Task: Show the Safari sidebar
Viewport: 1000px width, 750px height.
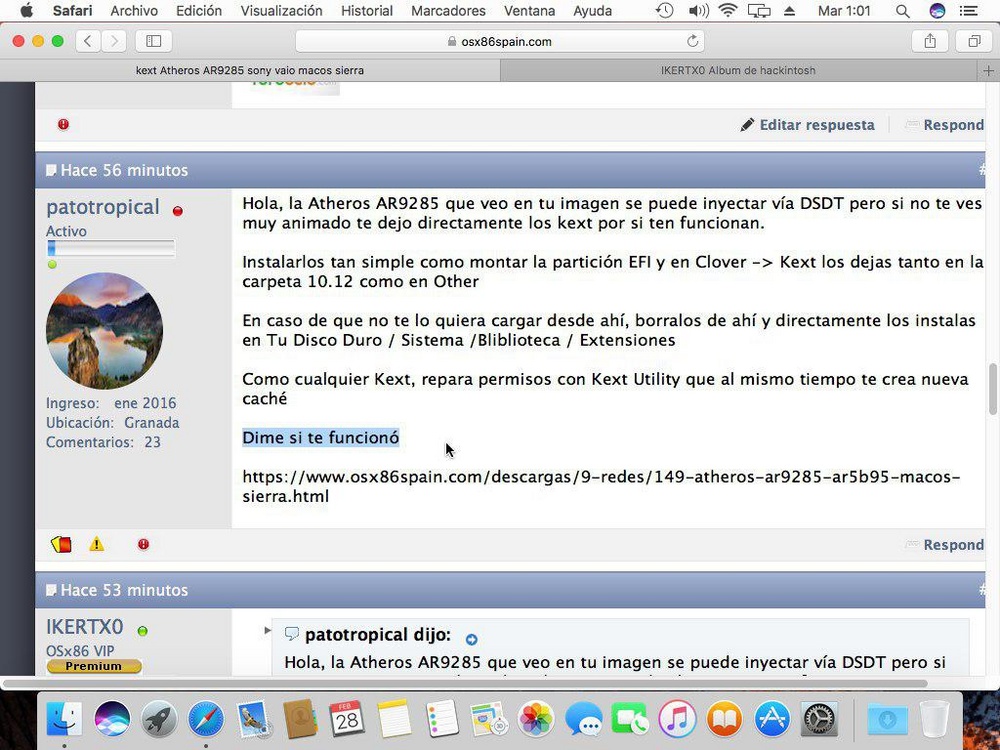Action: click(154, 41)
